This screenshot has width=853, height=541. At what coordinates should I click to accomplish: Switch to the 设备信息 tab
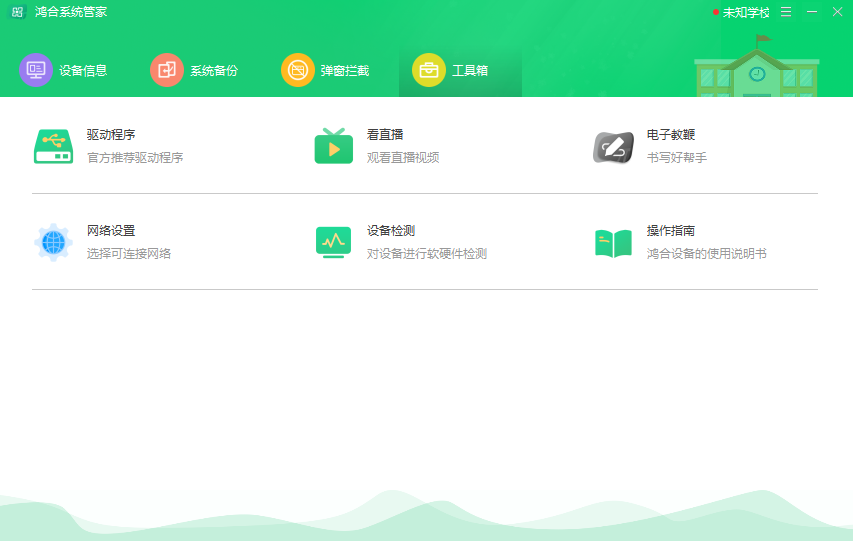83,71
